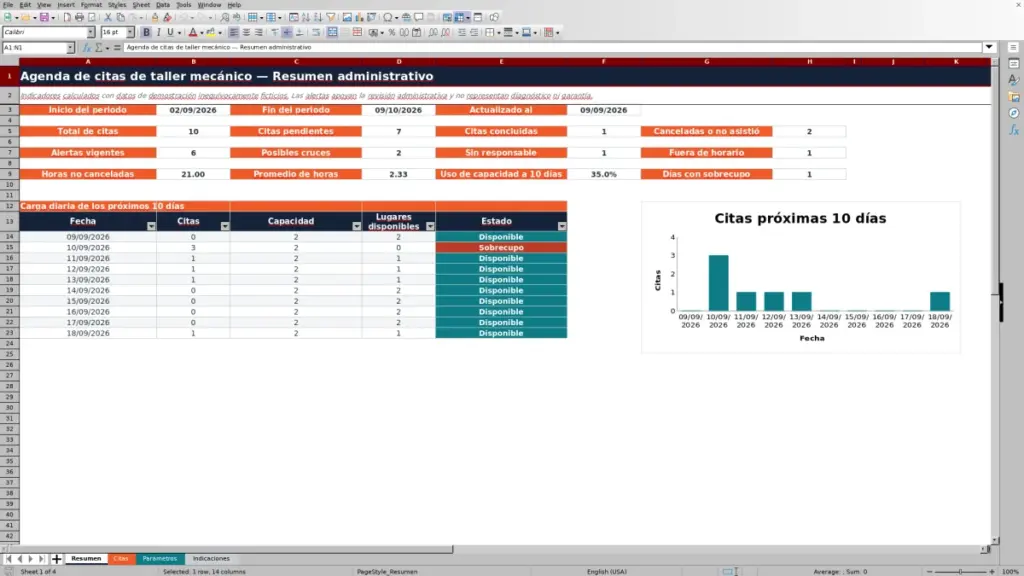Click the Name Box cell reference field

pos(34,48)
